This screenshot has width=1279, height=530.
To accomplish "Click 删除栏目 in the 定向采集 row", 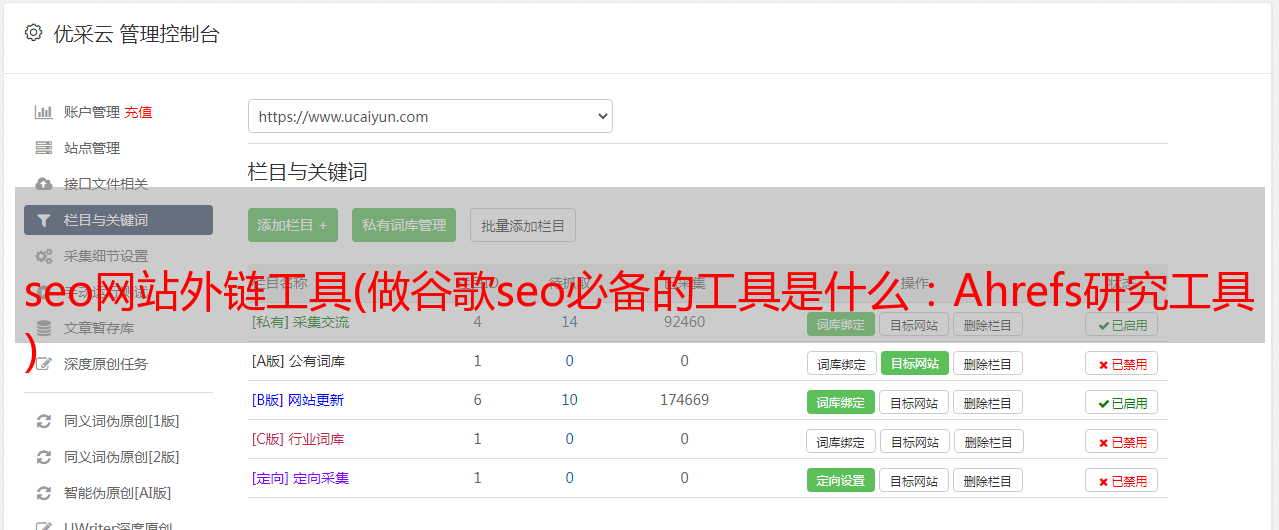I will 988,481.
